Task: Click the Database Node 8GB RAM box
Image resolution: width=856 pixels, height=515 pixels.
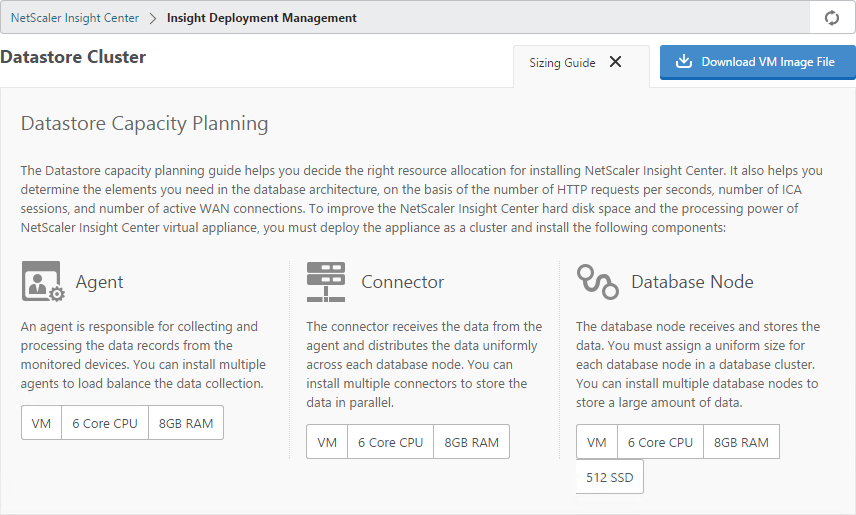Action: coord(741,442)
